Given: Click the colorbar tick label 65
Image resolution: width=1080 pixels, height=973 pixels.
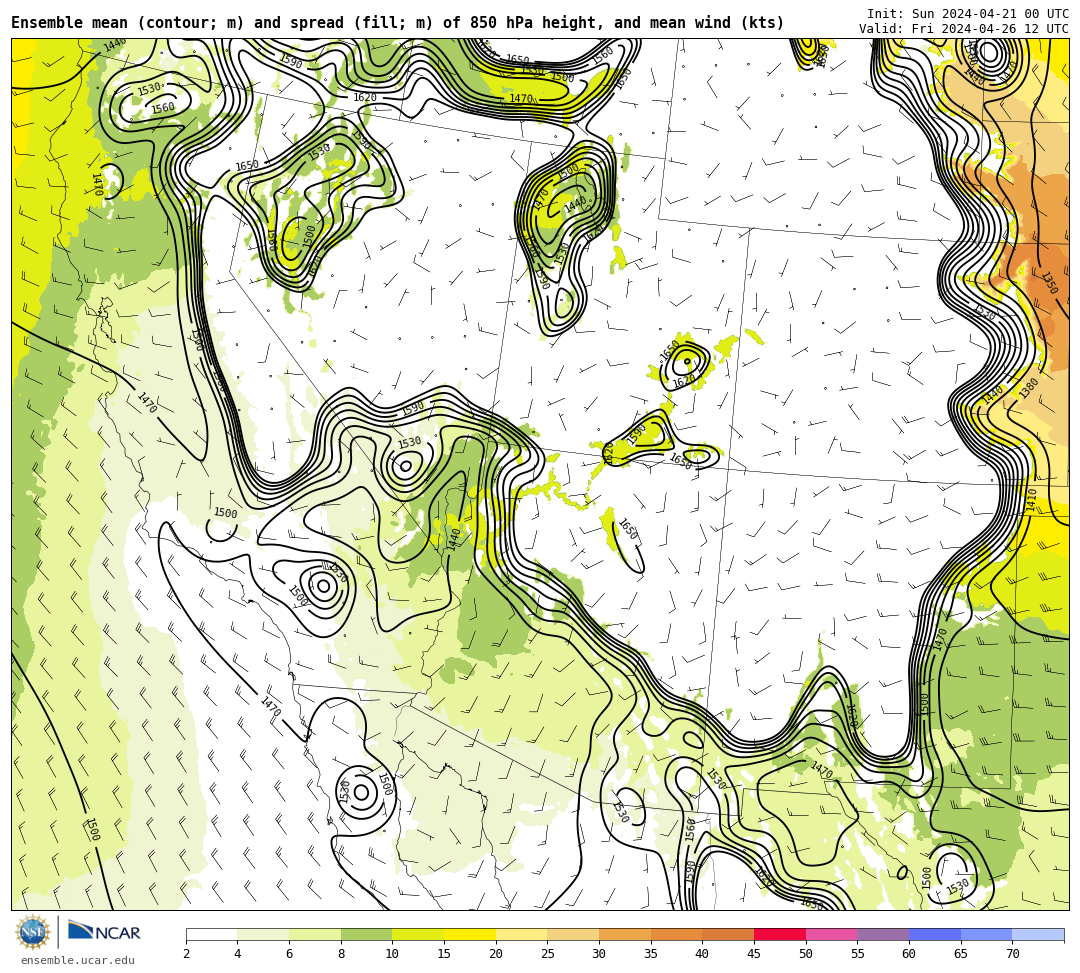Looking at the screenshot, I should pyautogui.click(x=961, y=954).
